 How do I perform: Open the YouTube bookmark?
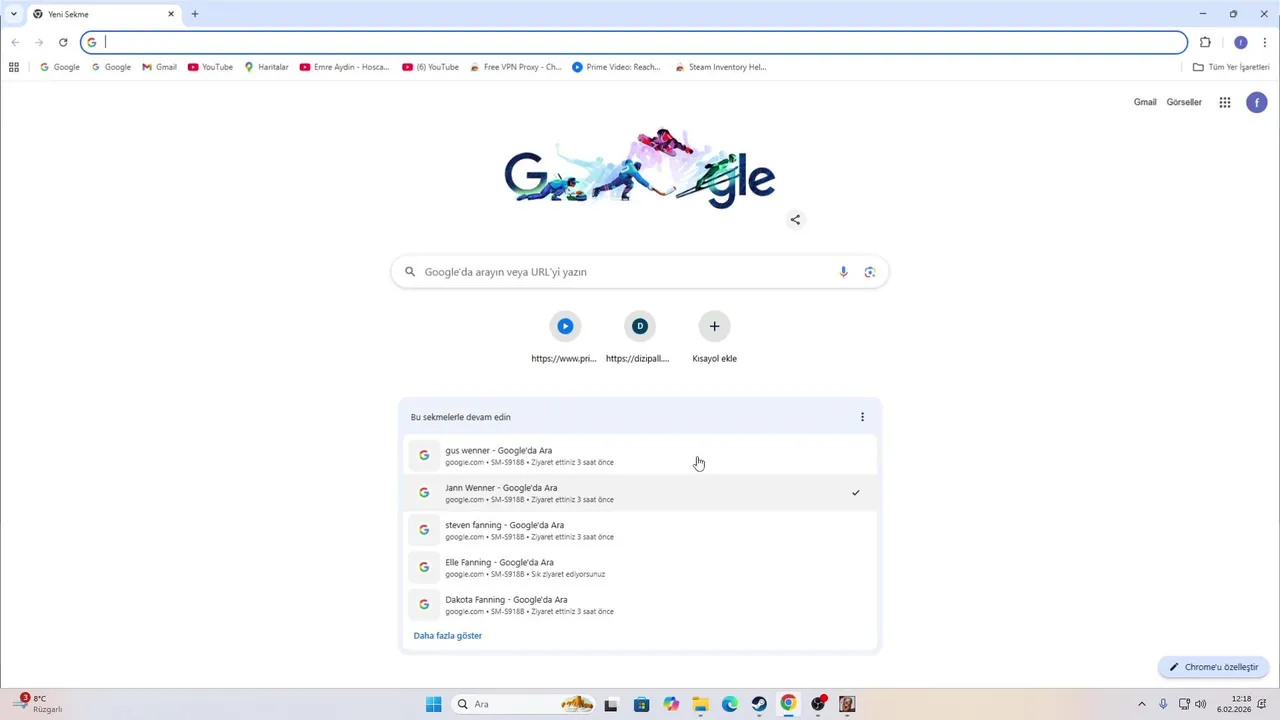(x=210, y=67)
